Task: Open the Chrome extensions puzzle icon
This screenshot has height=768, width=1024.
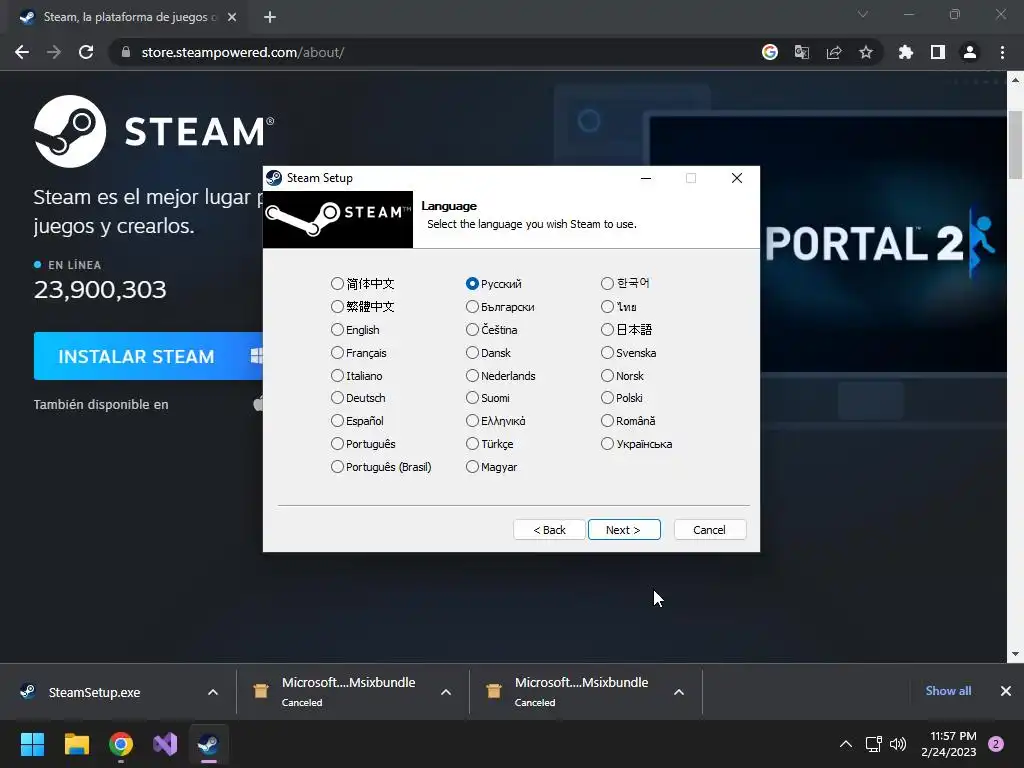Action: (x=906, y=52)
